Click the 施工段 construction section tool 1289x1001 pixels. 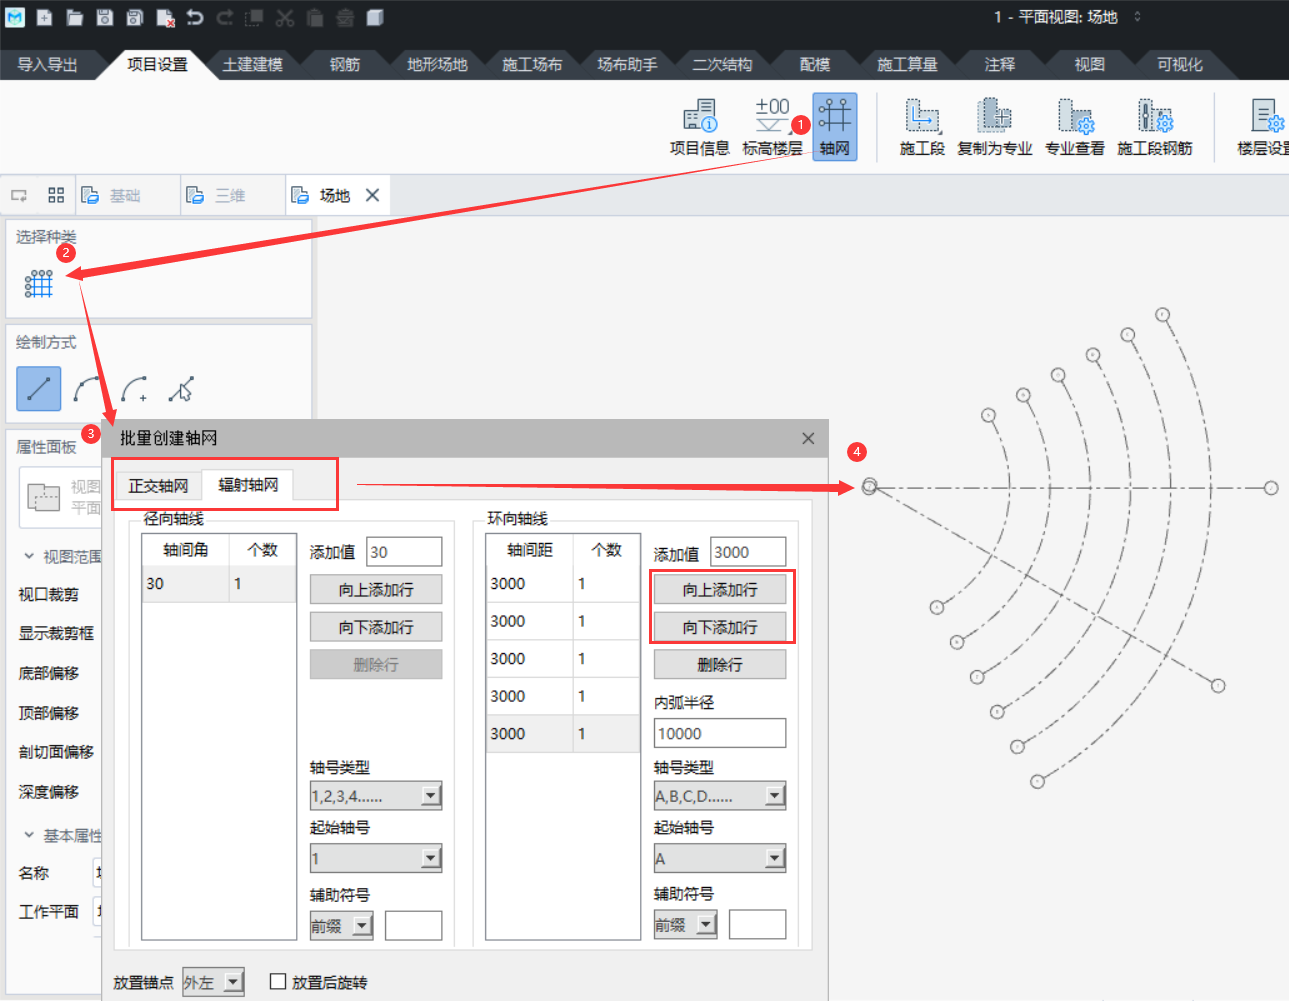point(921,127)
